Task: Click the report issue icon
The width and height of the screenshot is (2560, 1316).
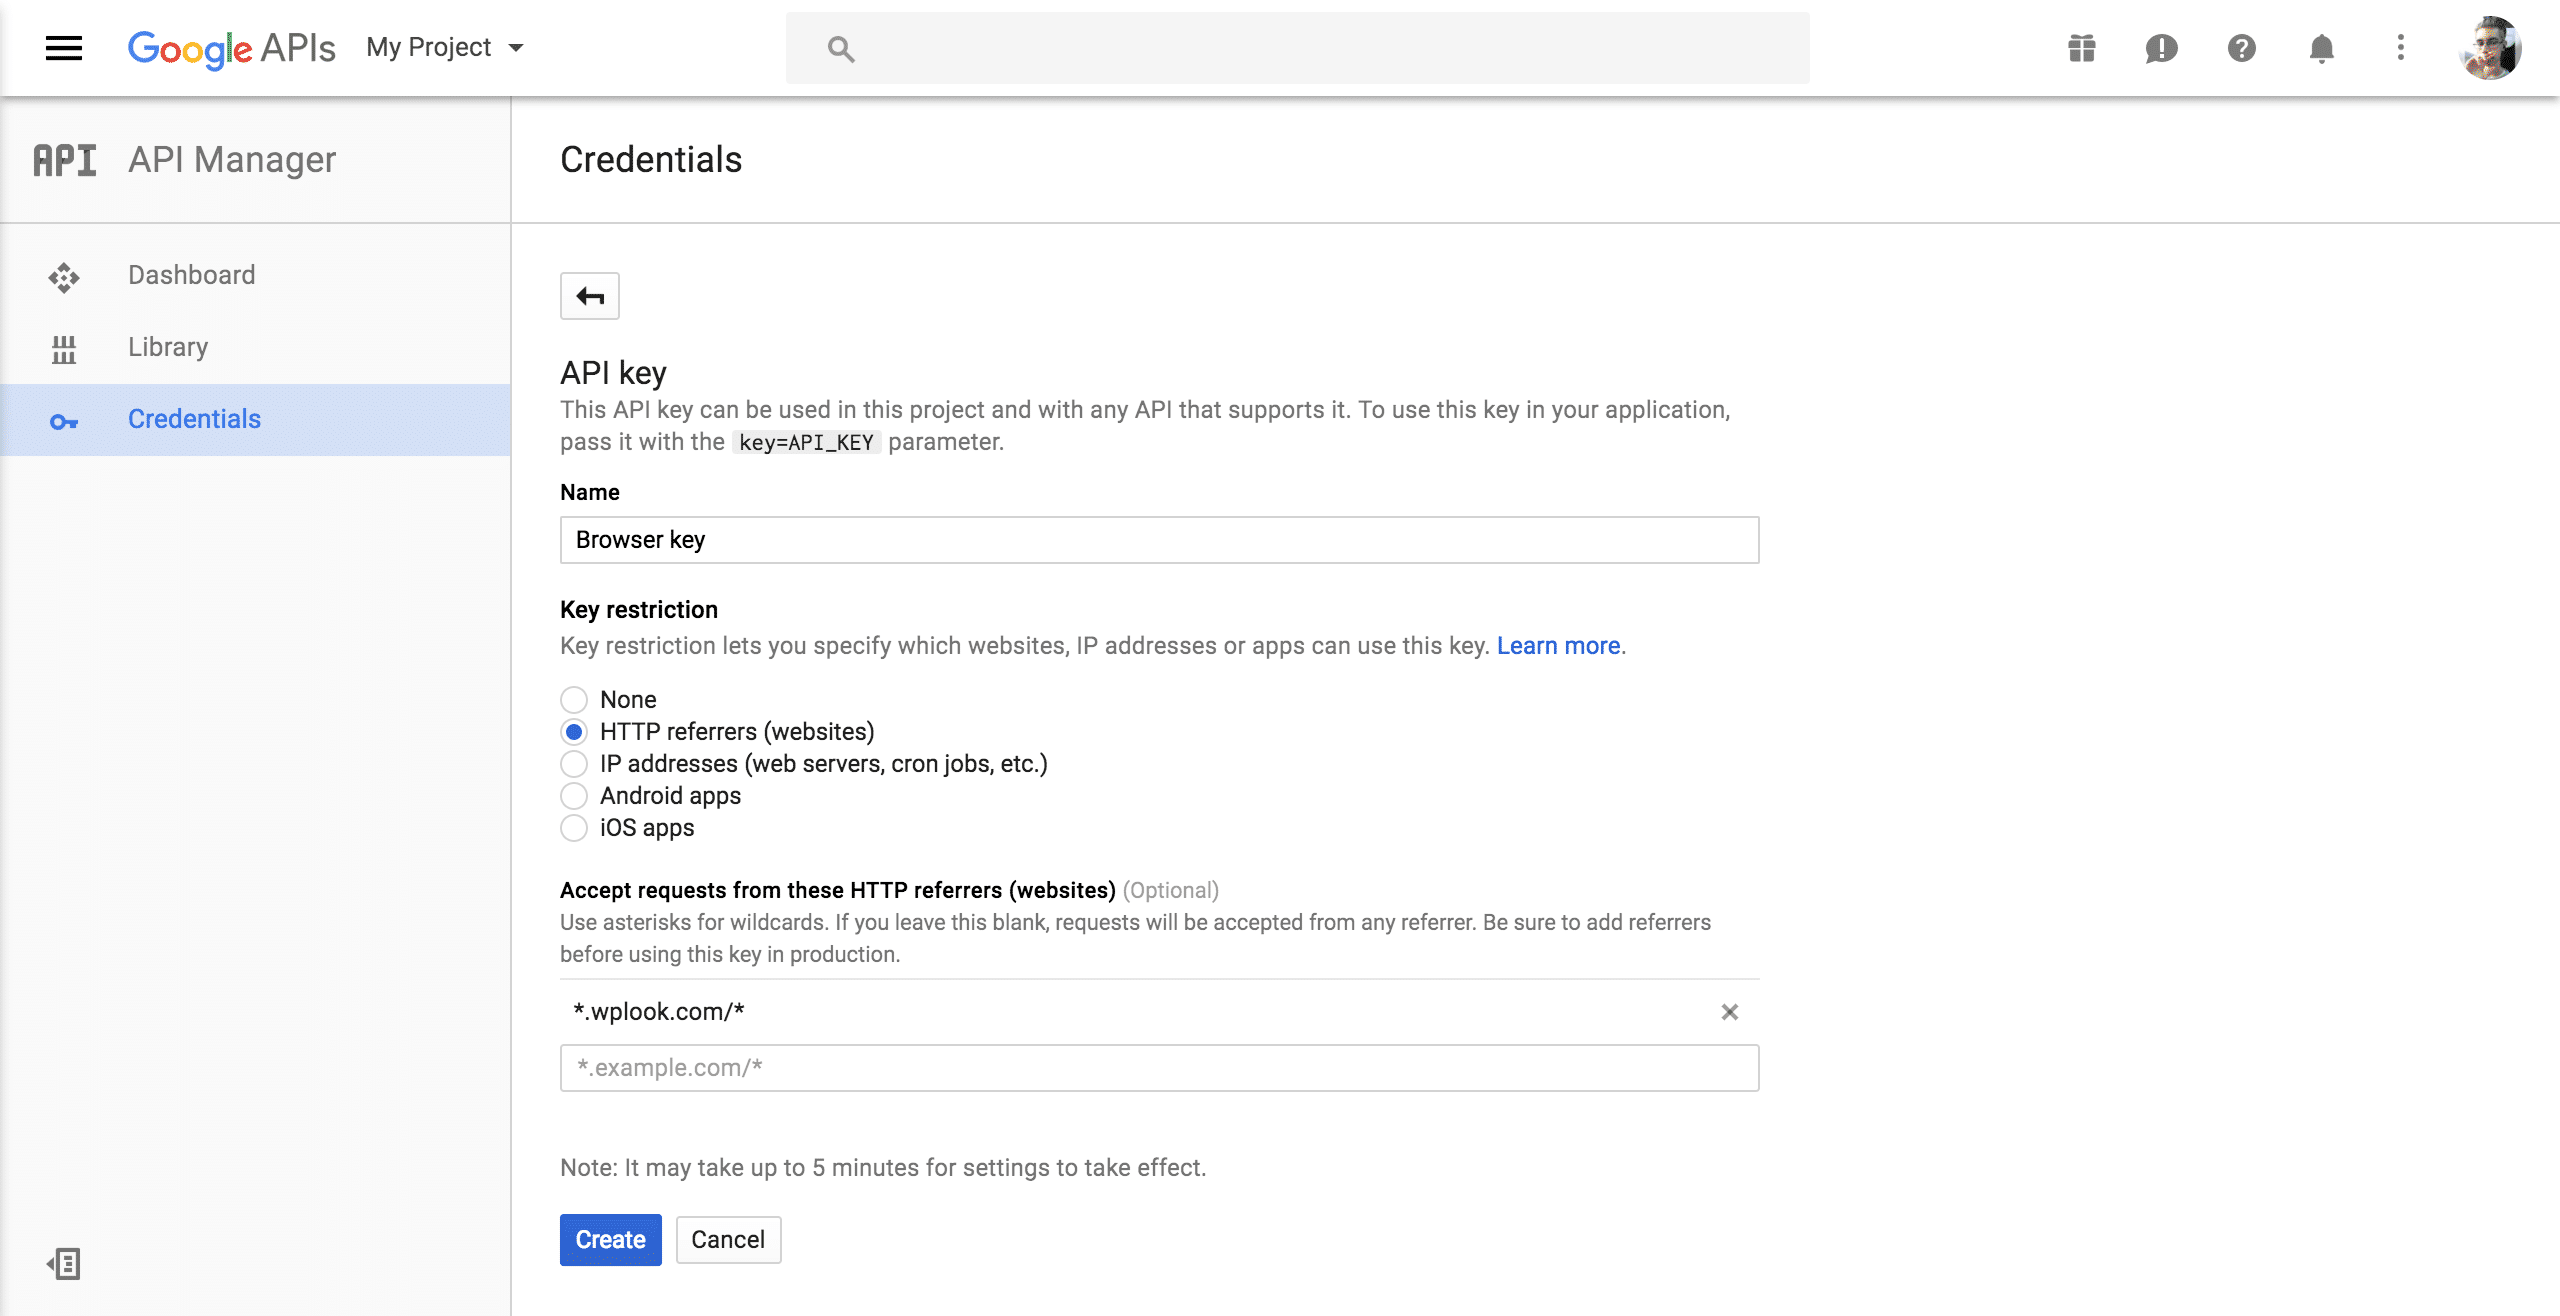Action: tap(2161, 47)
